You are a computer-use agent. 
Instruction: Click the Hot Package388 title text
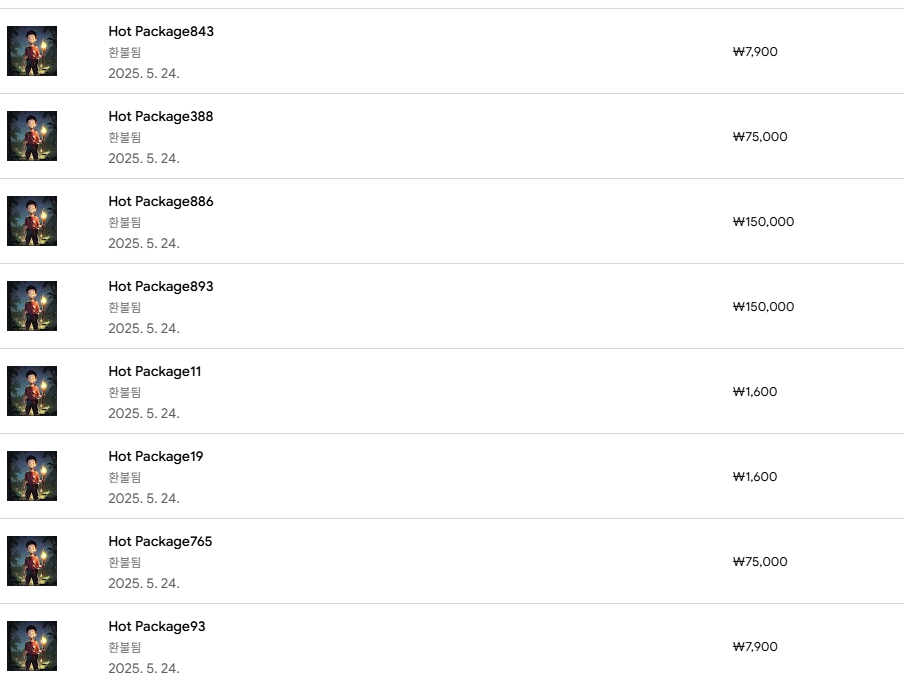(161, 116)
